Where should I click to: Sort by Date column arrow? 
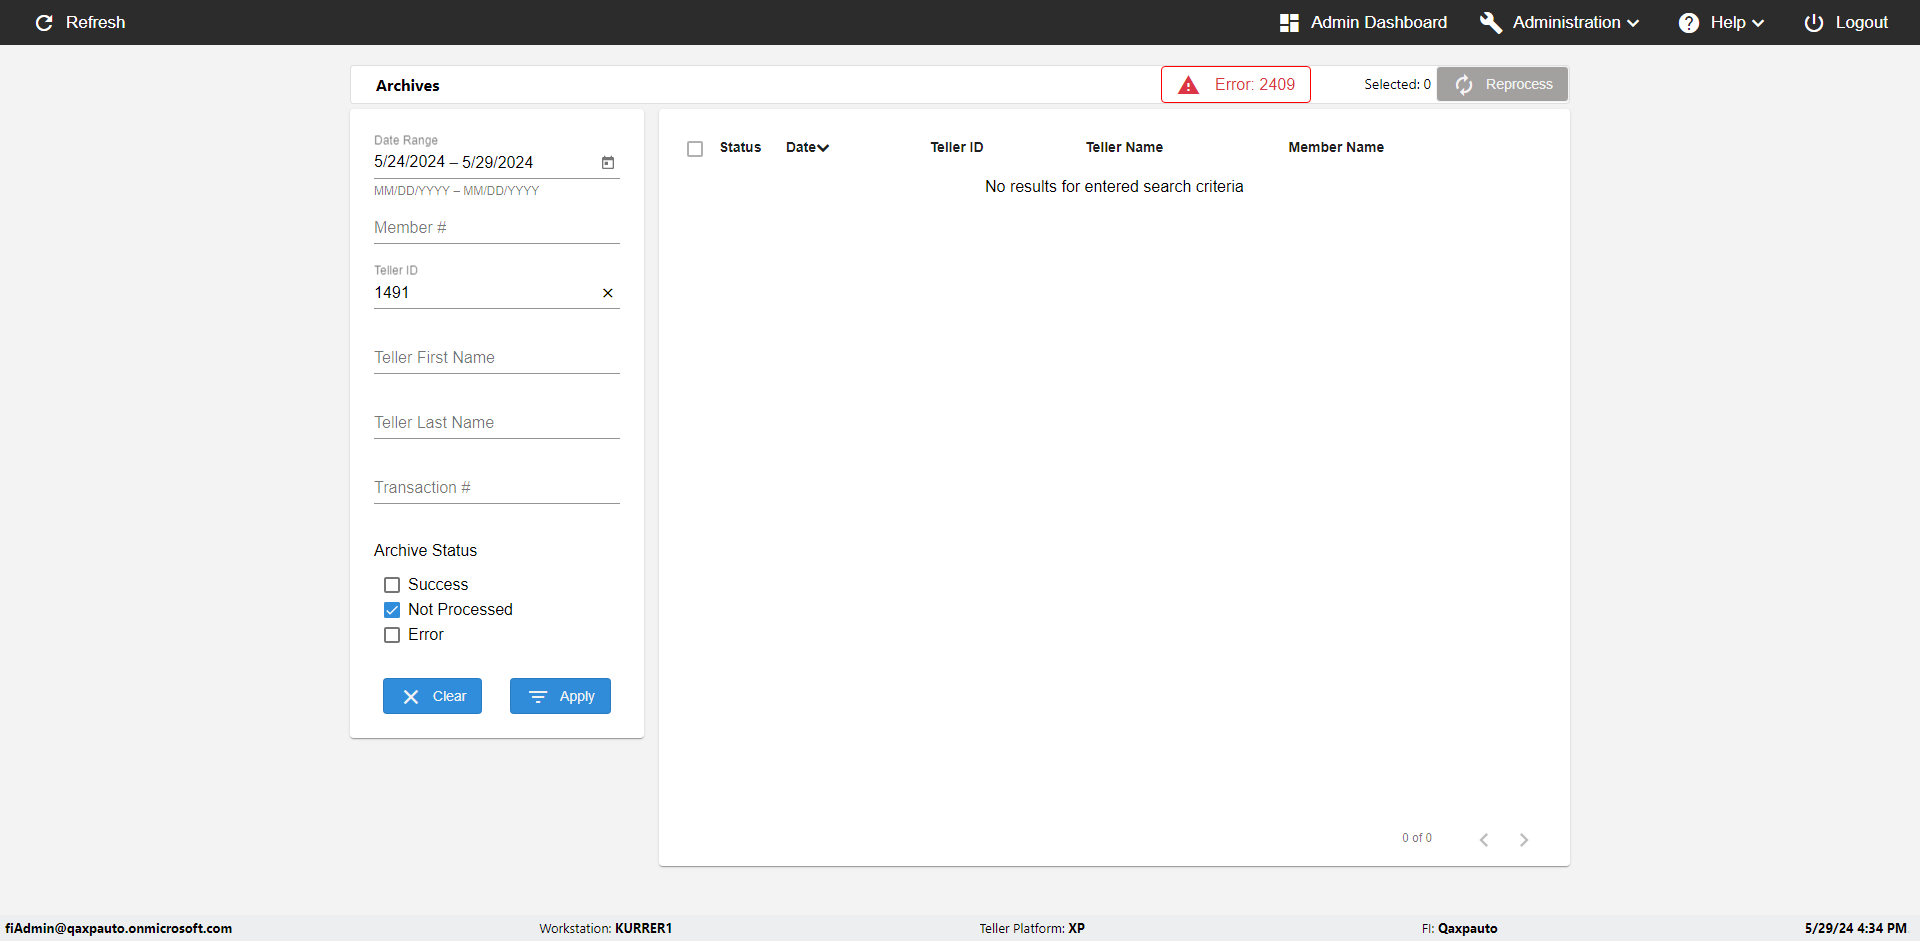pyautogui.click(x=823, y=148)
